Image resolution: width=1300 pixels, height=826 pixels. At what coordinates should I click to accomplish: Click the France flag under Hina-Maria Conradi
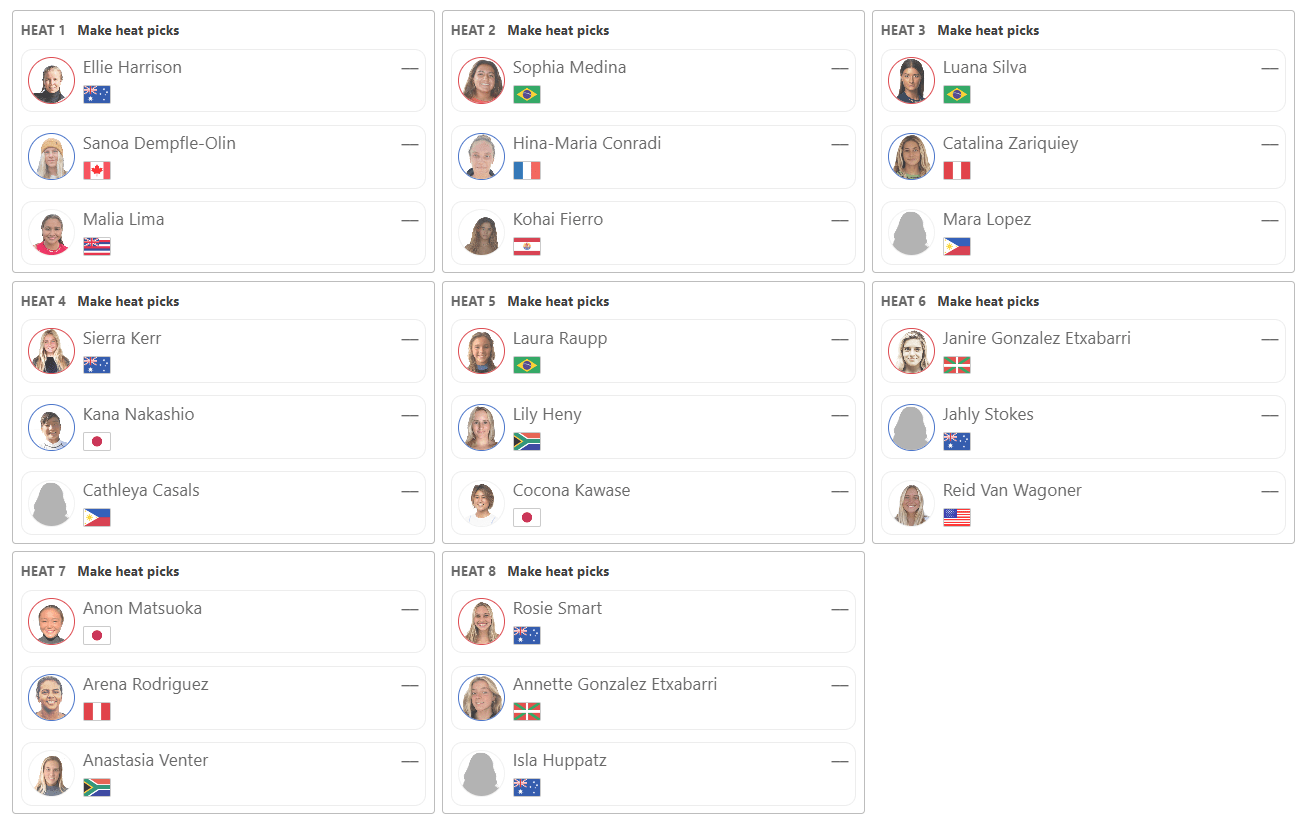(527, 170)
